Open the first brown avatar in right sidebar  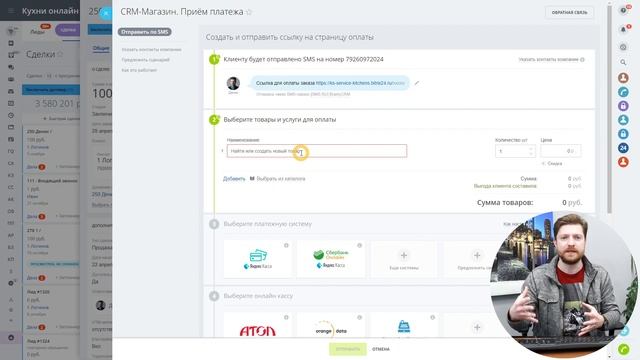[x=623, y=78]
